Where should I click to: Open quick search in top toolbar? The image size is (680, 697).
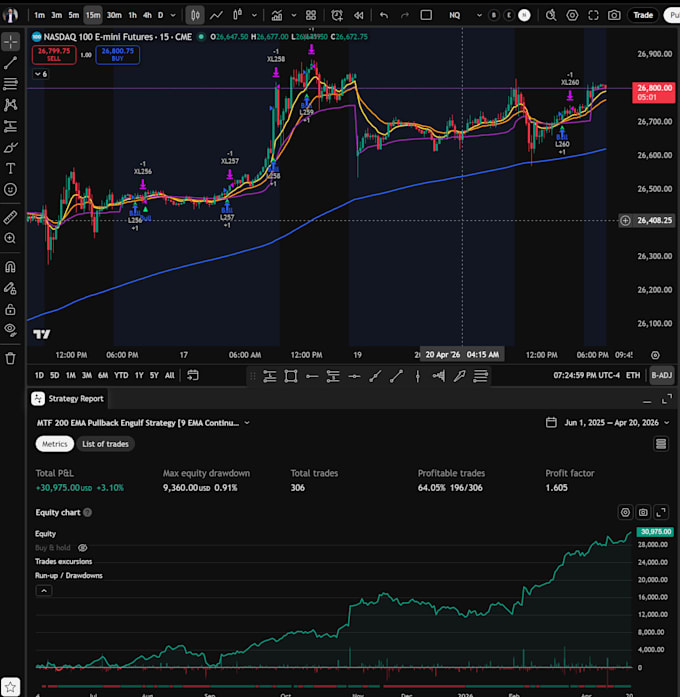tap(551, 15)
